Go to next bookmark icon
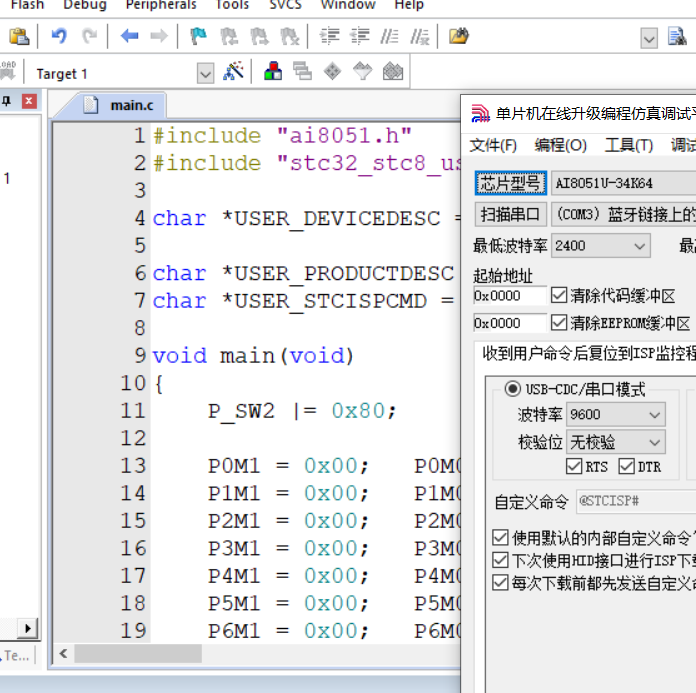 259,36
